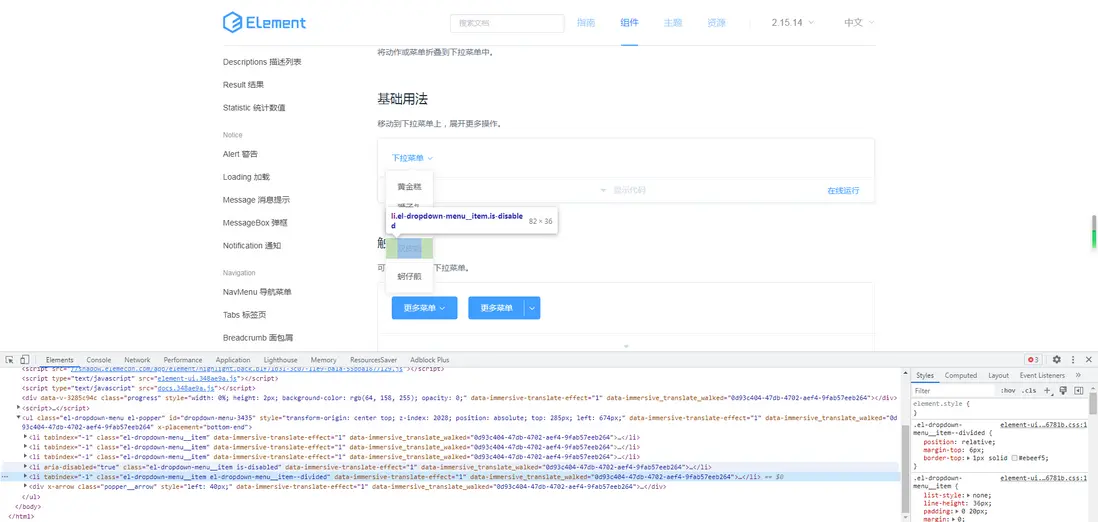Close the DevTools panel

[x=1088, y=359]
